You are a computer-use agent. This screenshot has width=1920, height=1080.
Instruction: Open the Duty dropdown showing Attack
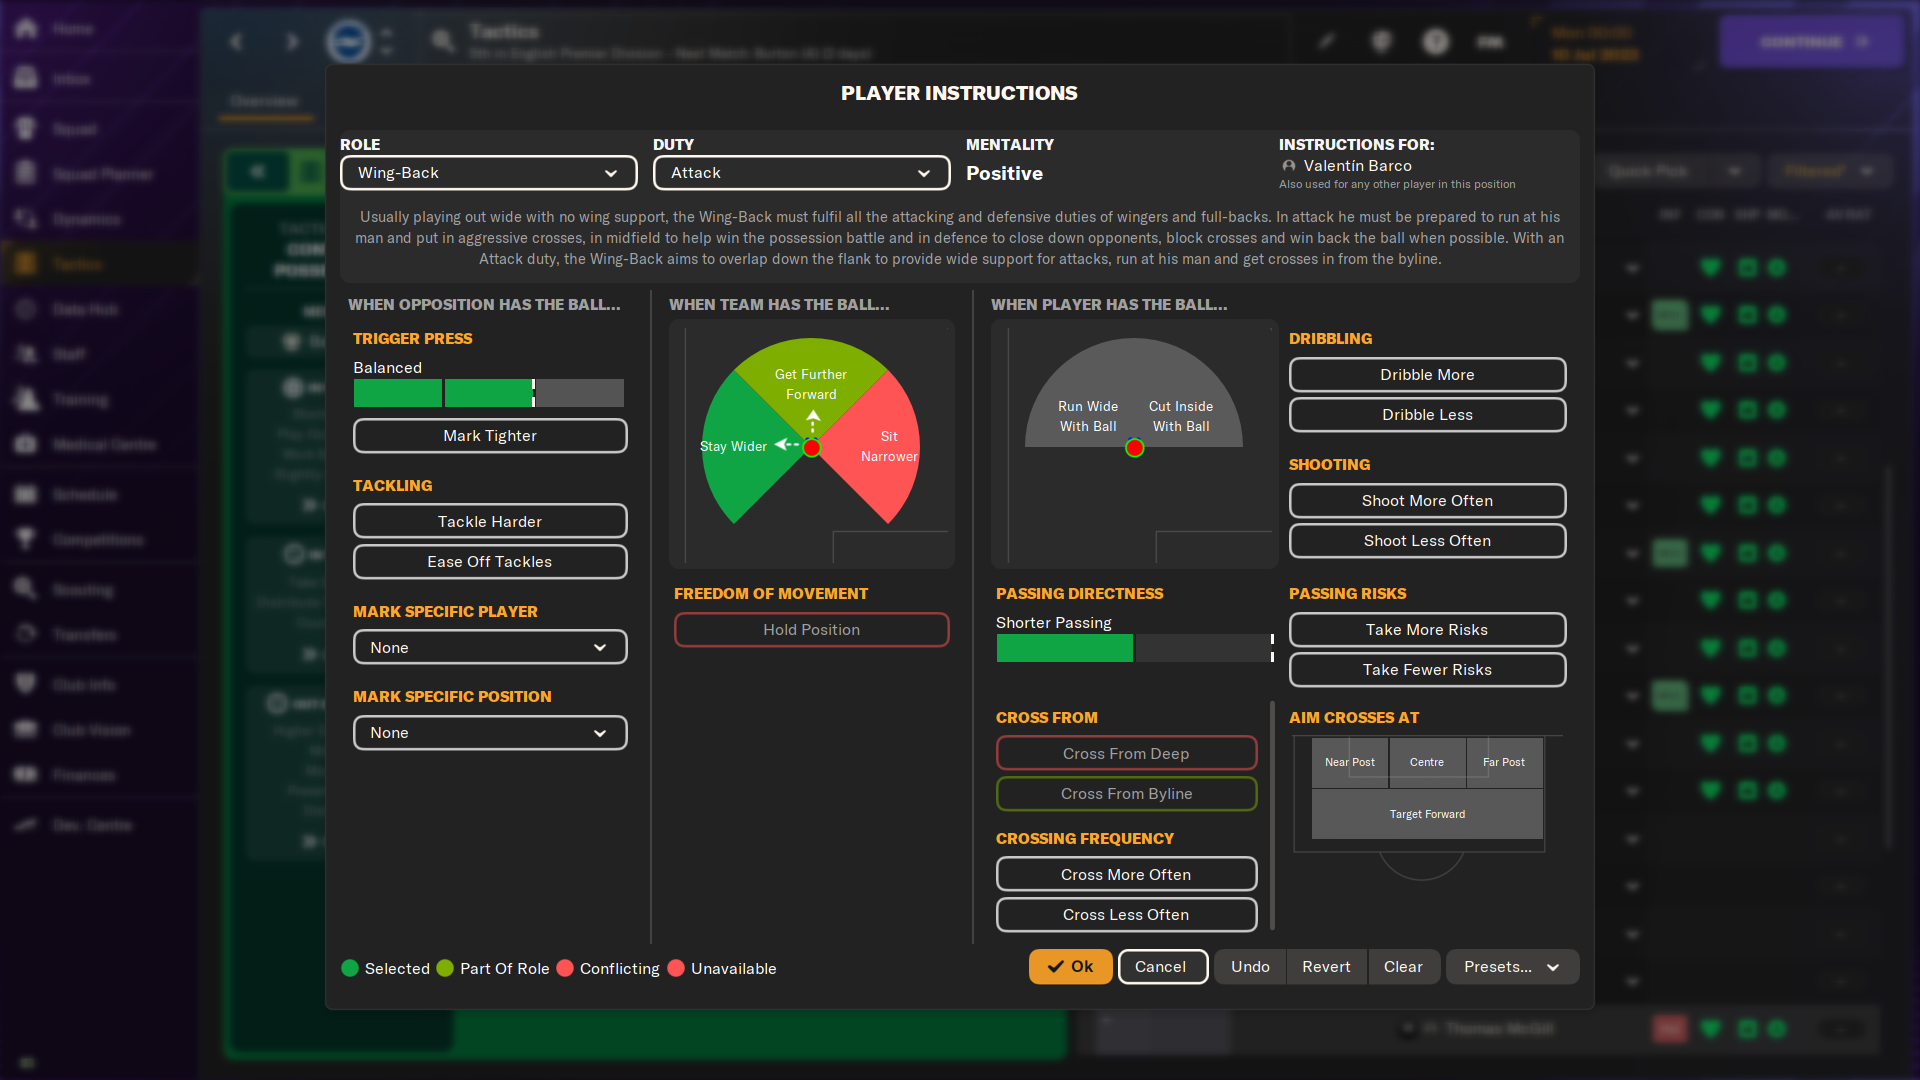pos(801,173)
